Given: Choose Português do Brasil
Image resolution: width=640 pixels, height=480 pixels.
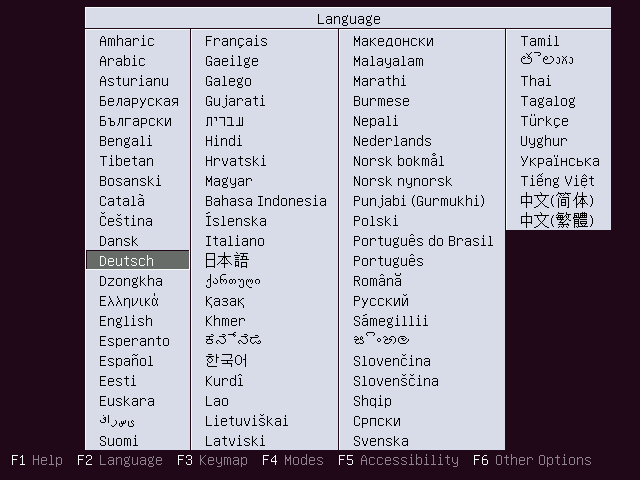Looking at the screenshot, I should [x=423, y=241].
